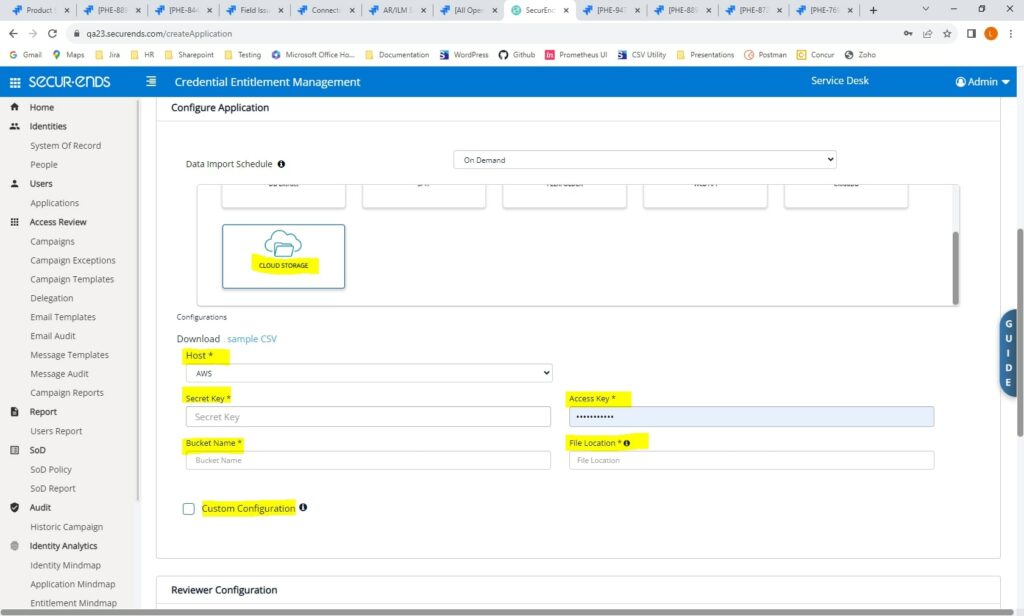Go back with the browser back arrow

[x=14, y=33]
